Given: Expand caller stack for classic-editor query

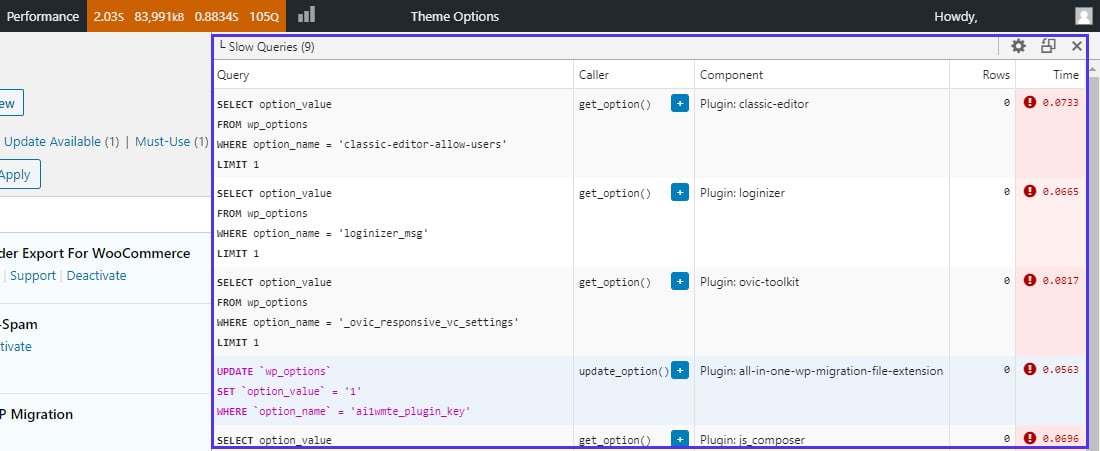Looking at the screenshot, I should (x=680, y=103).
